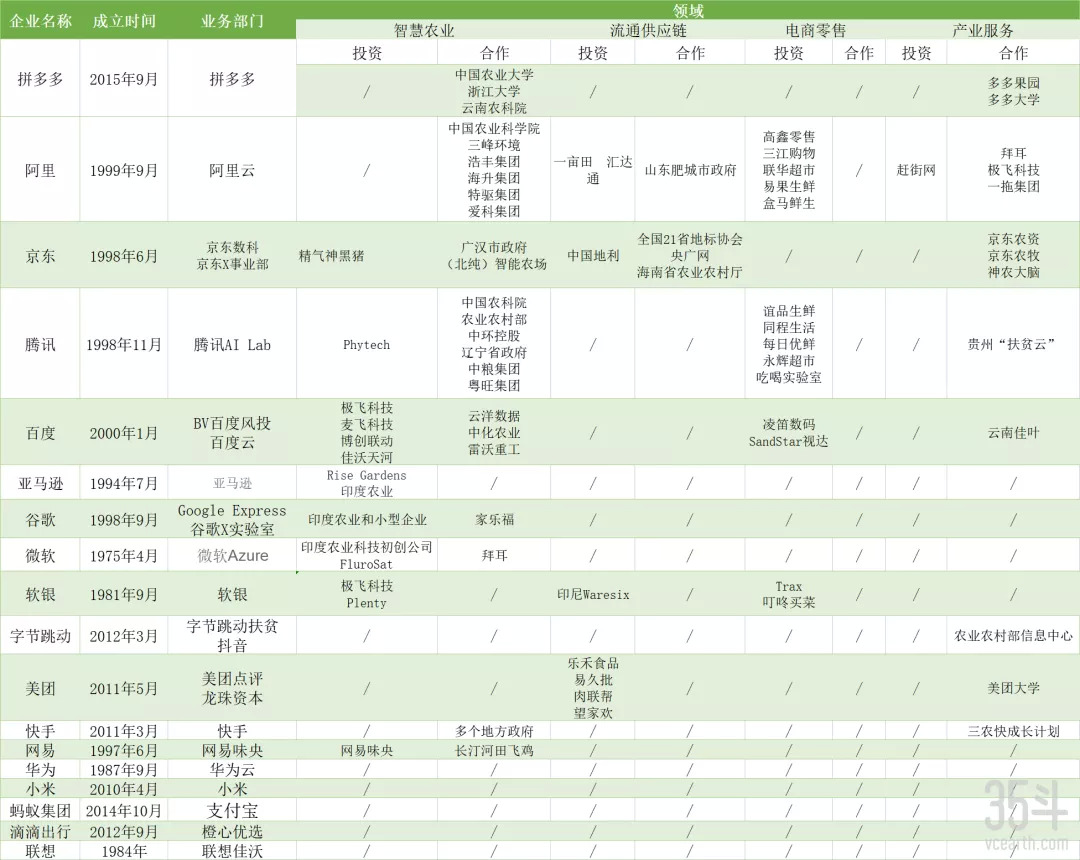This screenshot has height=860, width=1080.
Task: Select the 贵州"扶贫云" cell
Action: click(1013, 345)
